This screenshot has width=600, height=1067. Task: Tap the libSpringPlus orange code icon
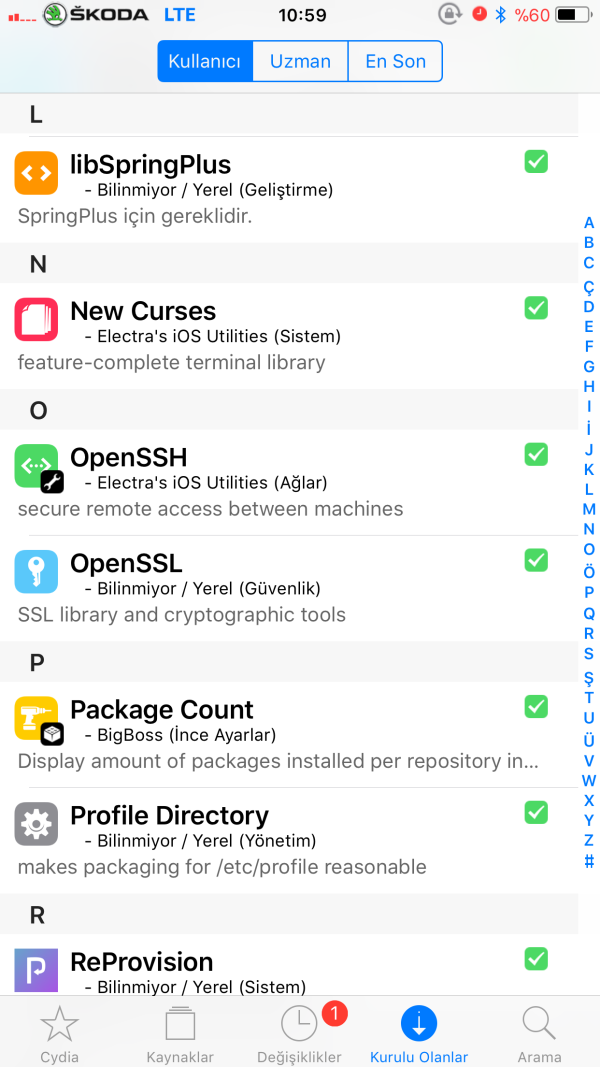point(36,173)
